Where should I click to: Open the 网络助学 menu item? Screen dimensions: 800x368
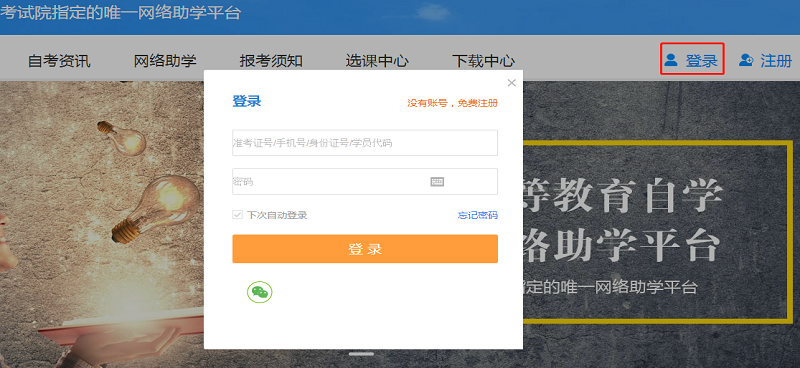tap(165, 61)
